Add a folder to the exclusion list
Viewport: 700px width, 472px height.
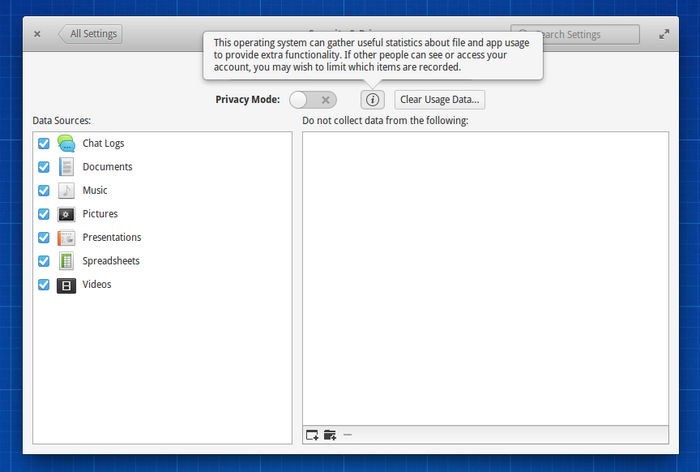pyautogui.click(x=330, y=435)
